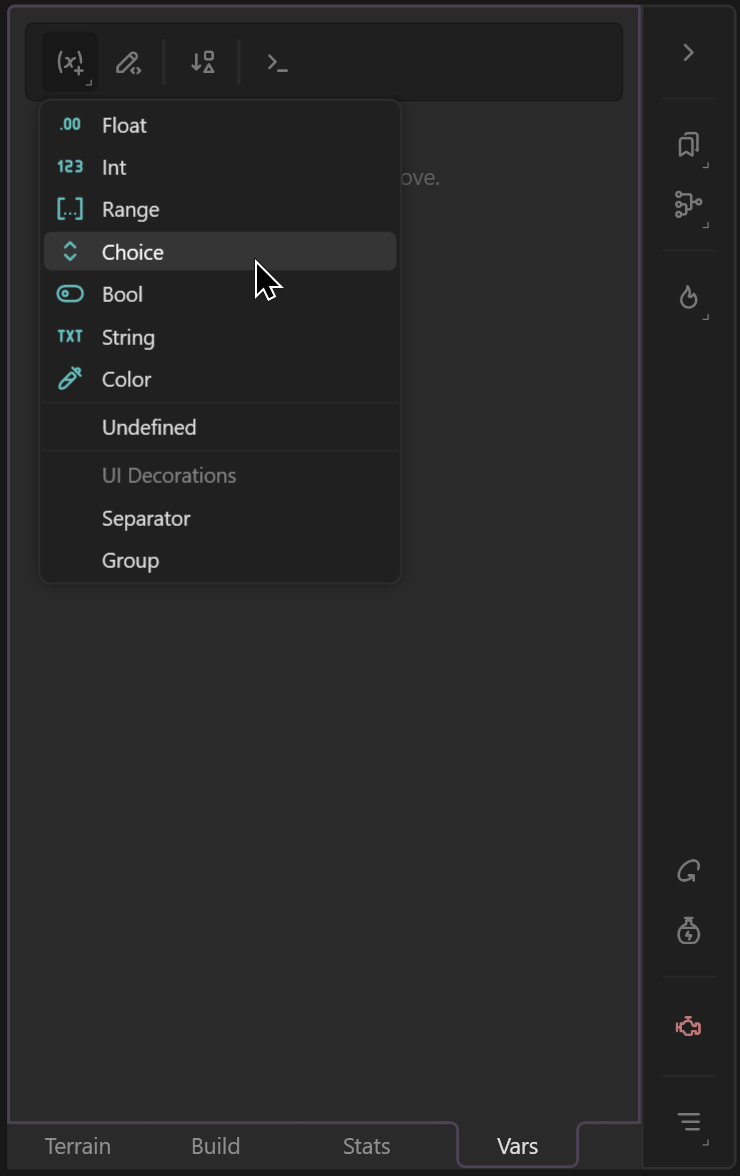The height and width of the screenshot is (1176, 740).
Task: Click the add variable (x+) toolbar icon
Action: (x=70, y=62)
